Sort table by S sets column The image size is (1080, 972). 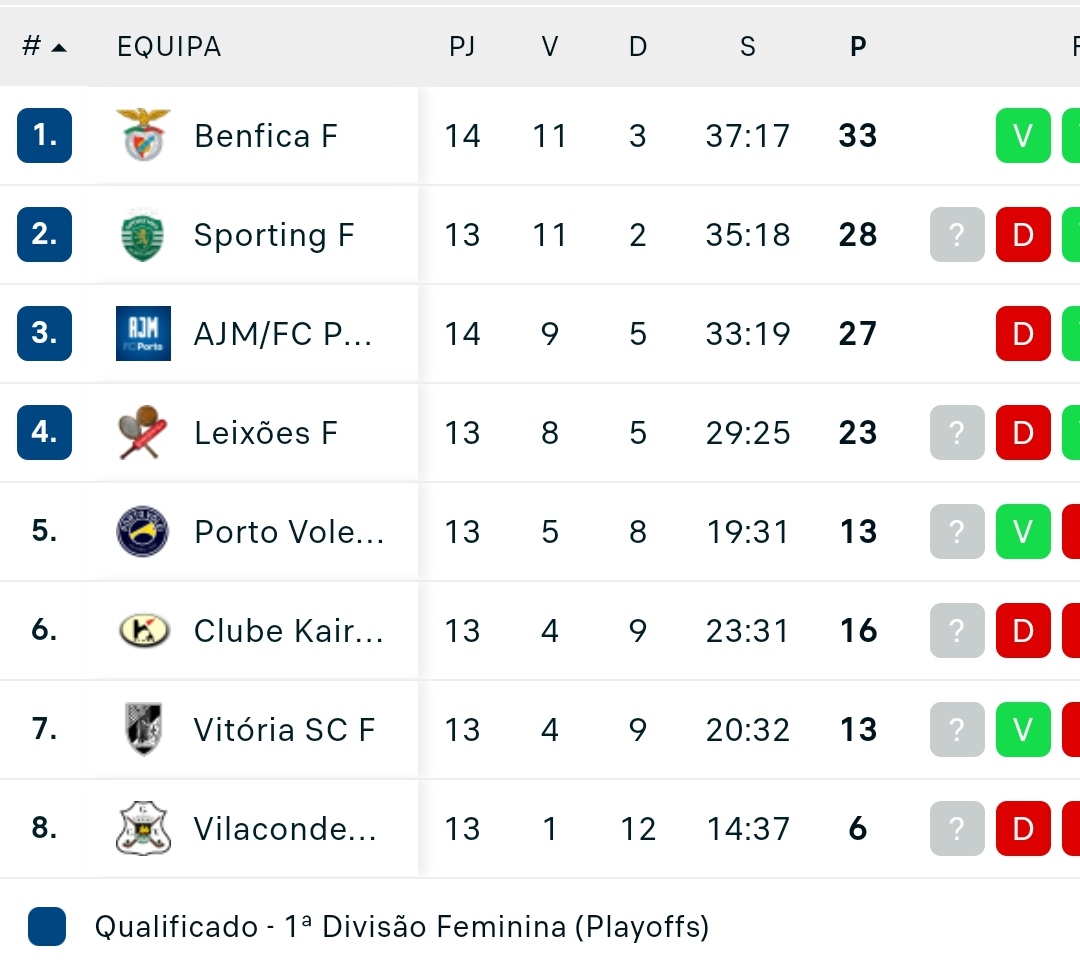pos(748,47)
